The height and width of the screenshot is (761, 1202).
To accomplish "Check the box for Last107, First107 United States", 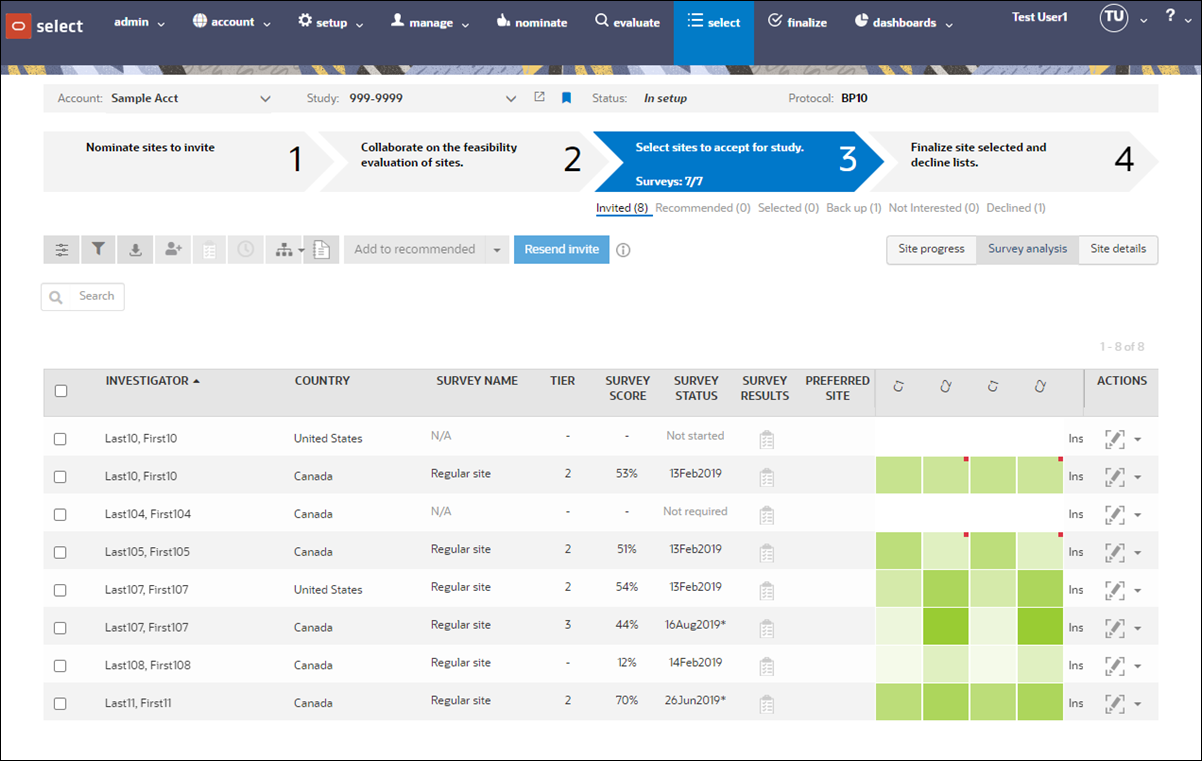I will pos(60,590).
